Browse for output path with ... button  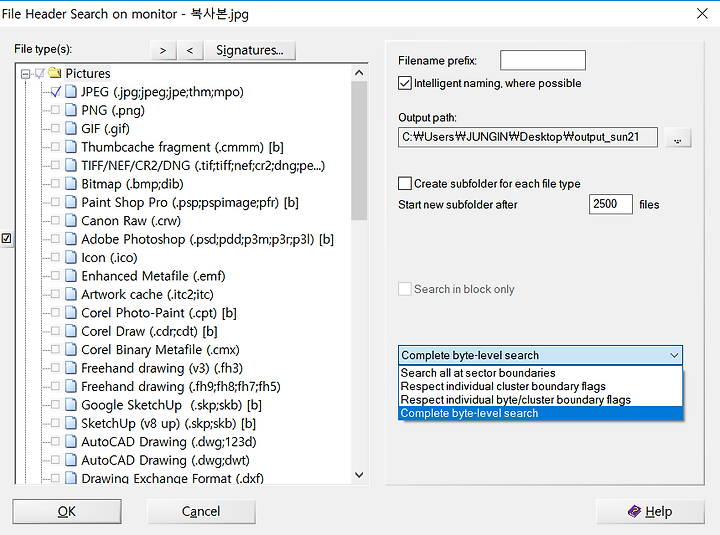(678, 138)
